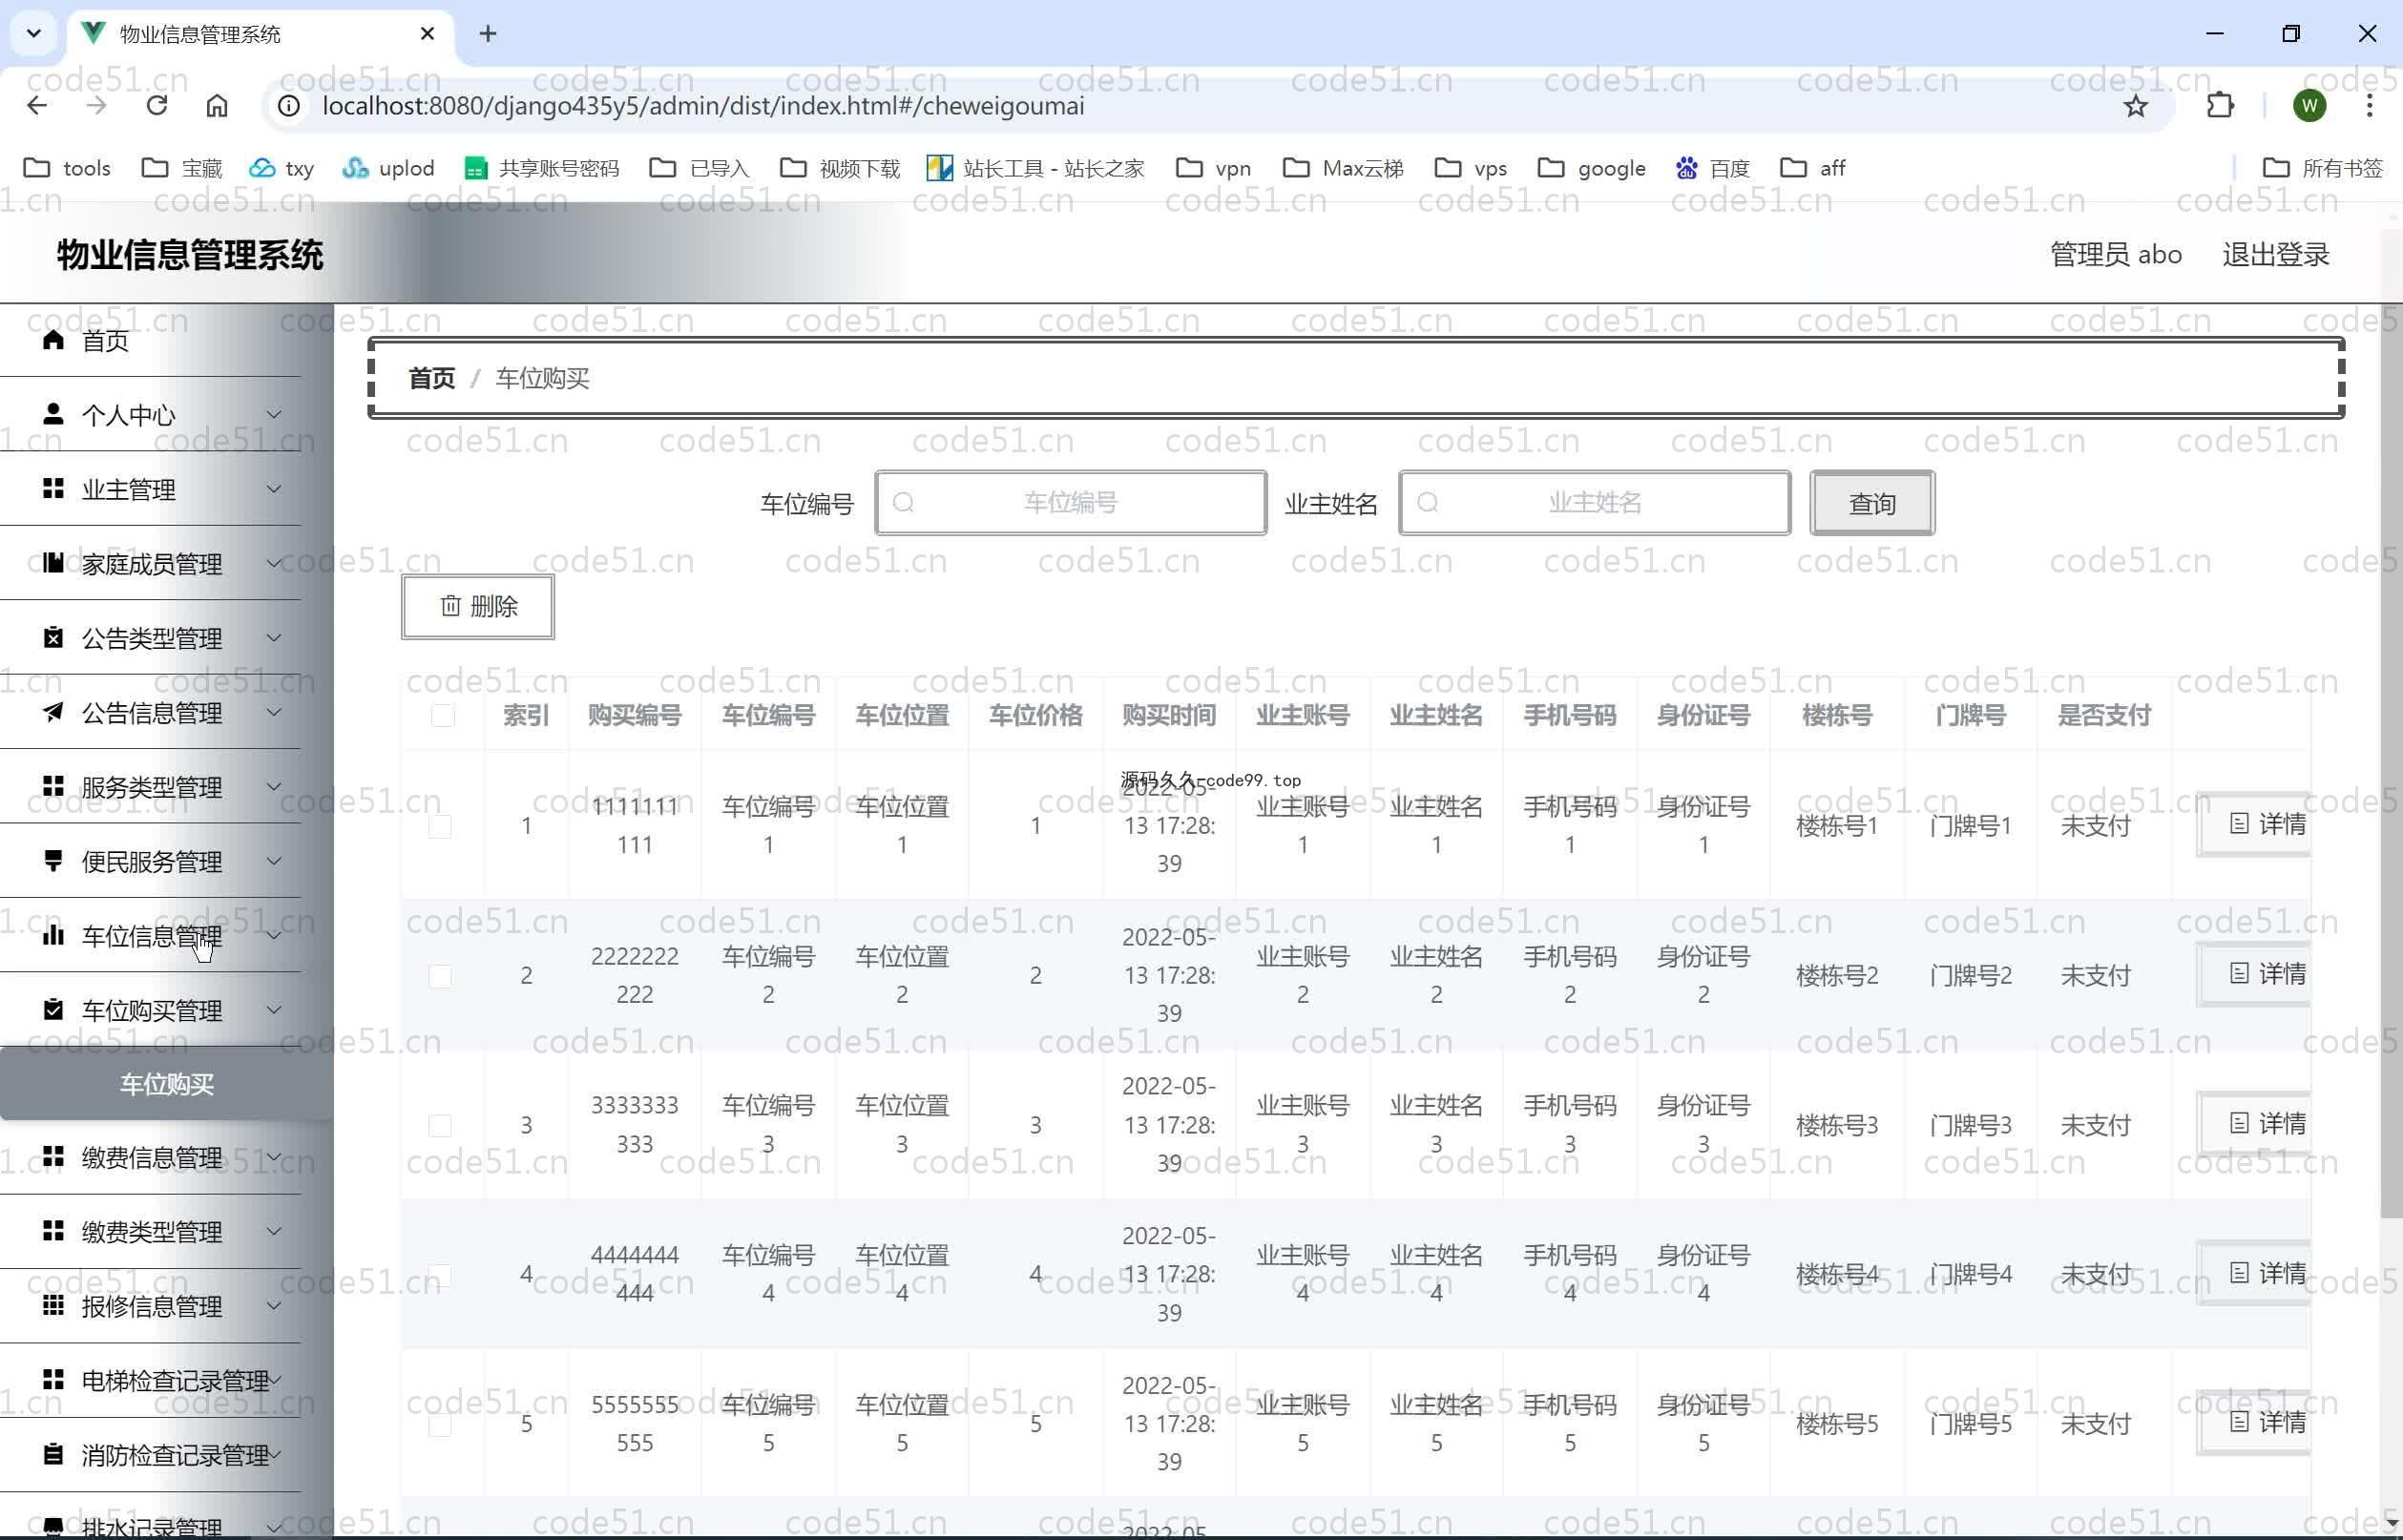Select the 车位购买 submenu item
Image resolution: width=2403 pixels, height=1540 pixels.
(166, 1084)
